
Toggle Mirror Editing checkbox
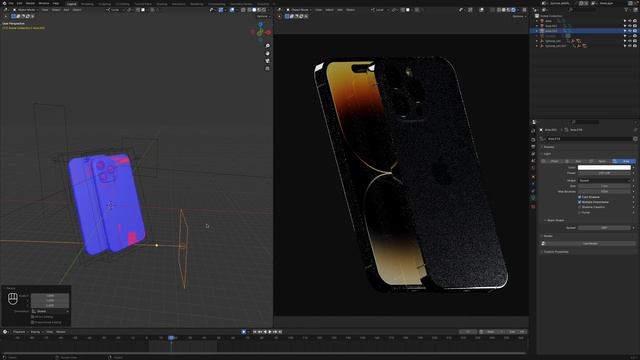[33, 317]
